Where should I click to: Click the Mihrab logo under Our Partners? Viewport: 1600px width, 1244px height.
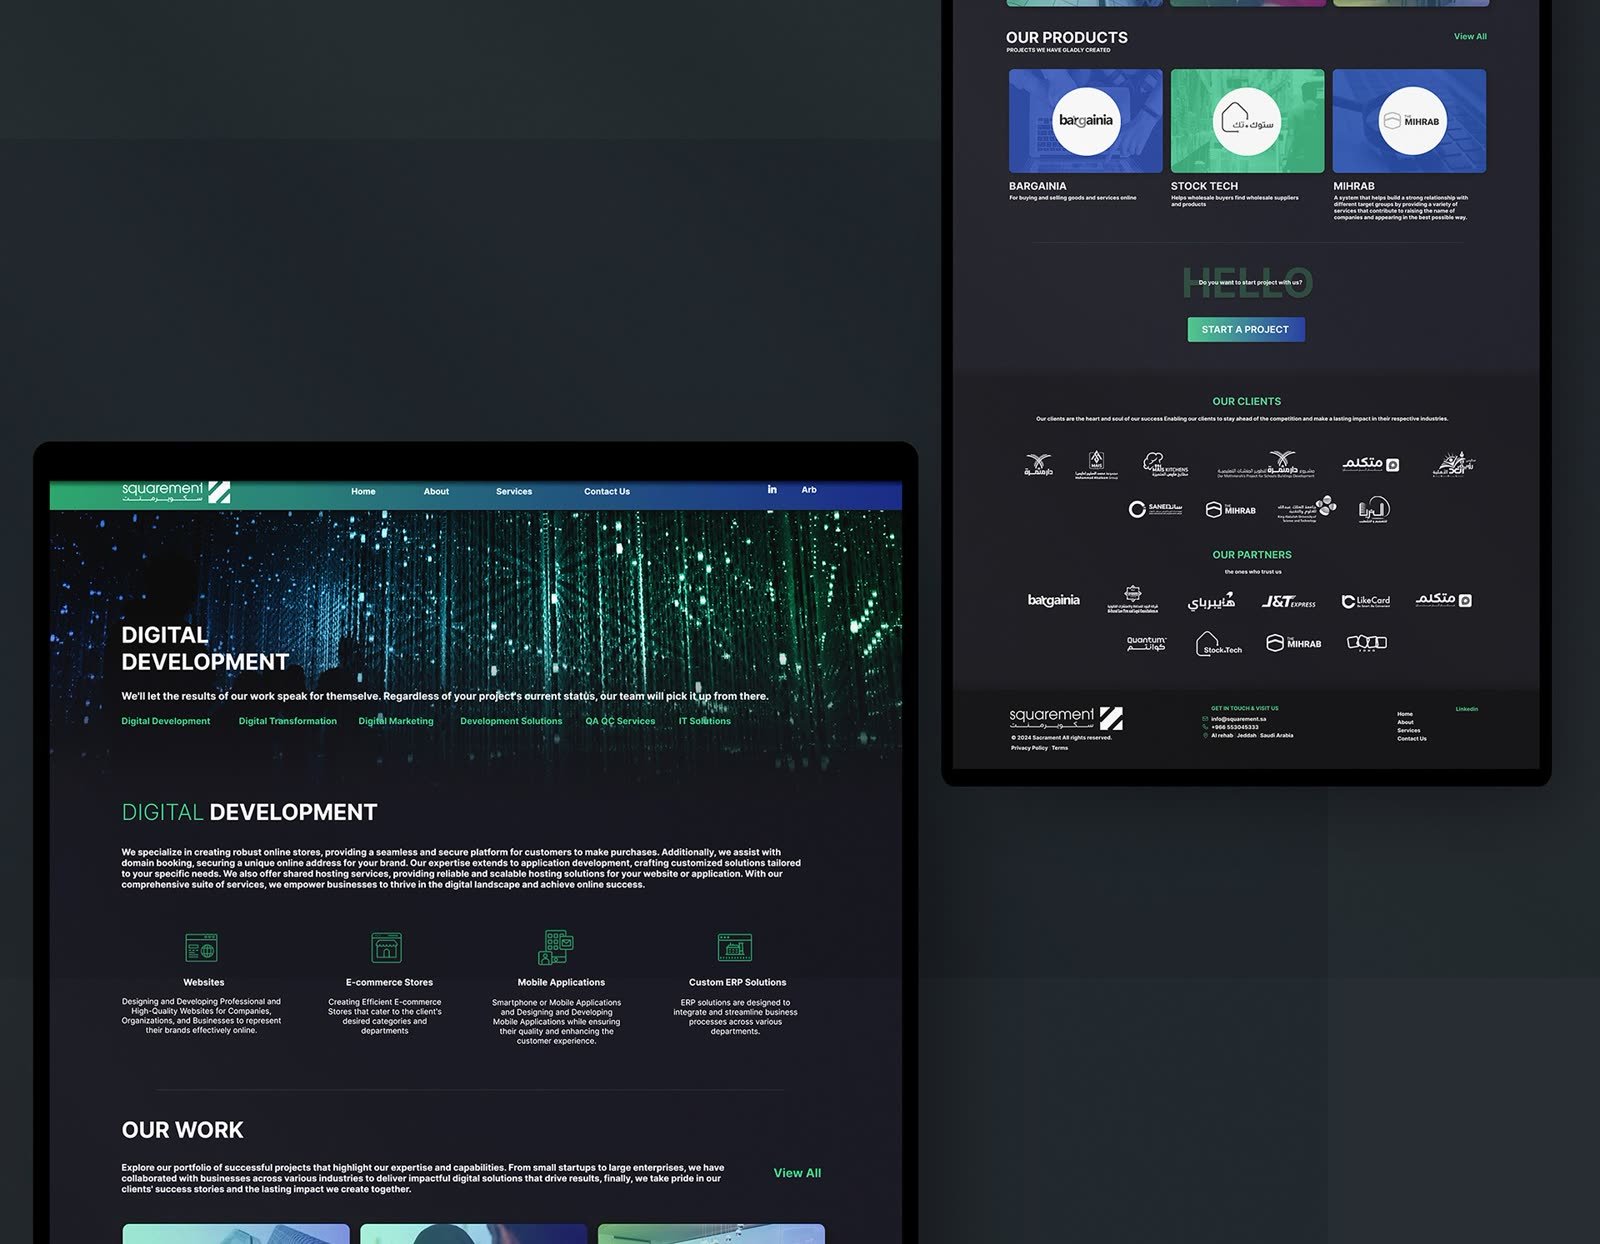tap(1293, 643)
